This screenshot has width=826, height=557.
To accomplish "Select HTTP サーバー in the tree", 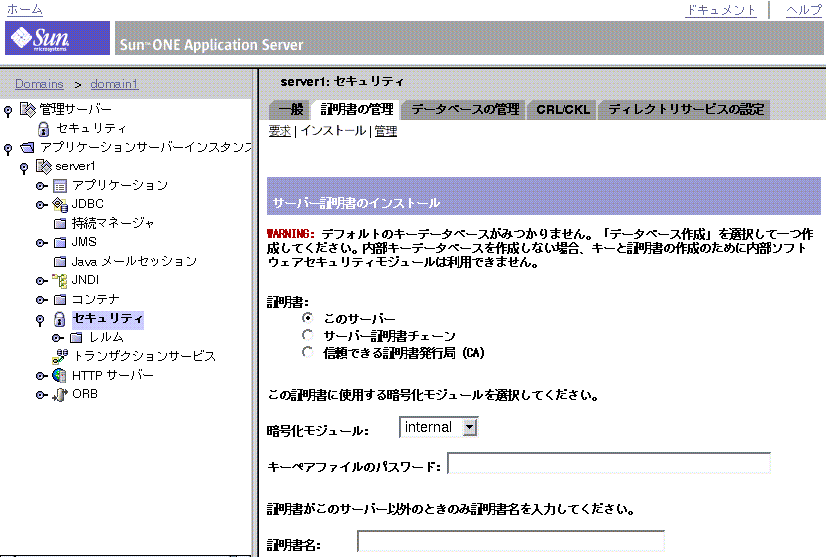I will 113,376.
